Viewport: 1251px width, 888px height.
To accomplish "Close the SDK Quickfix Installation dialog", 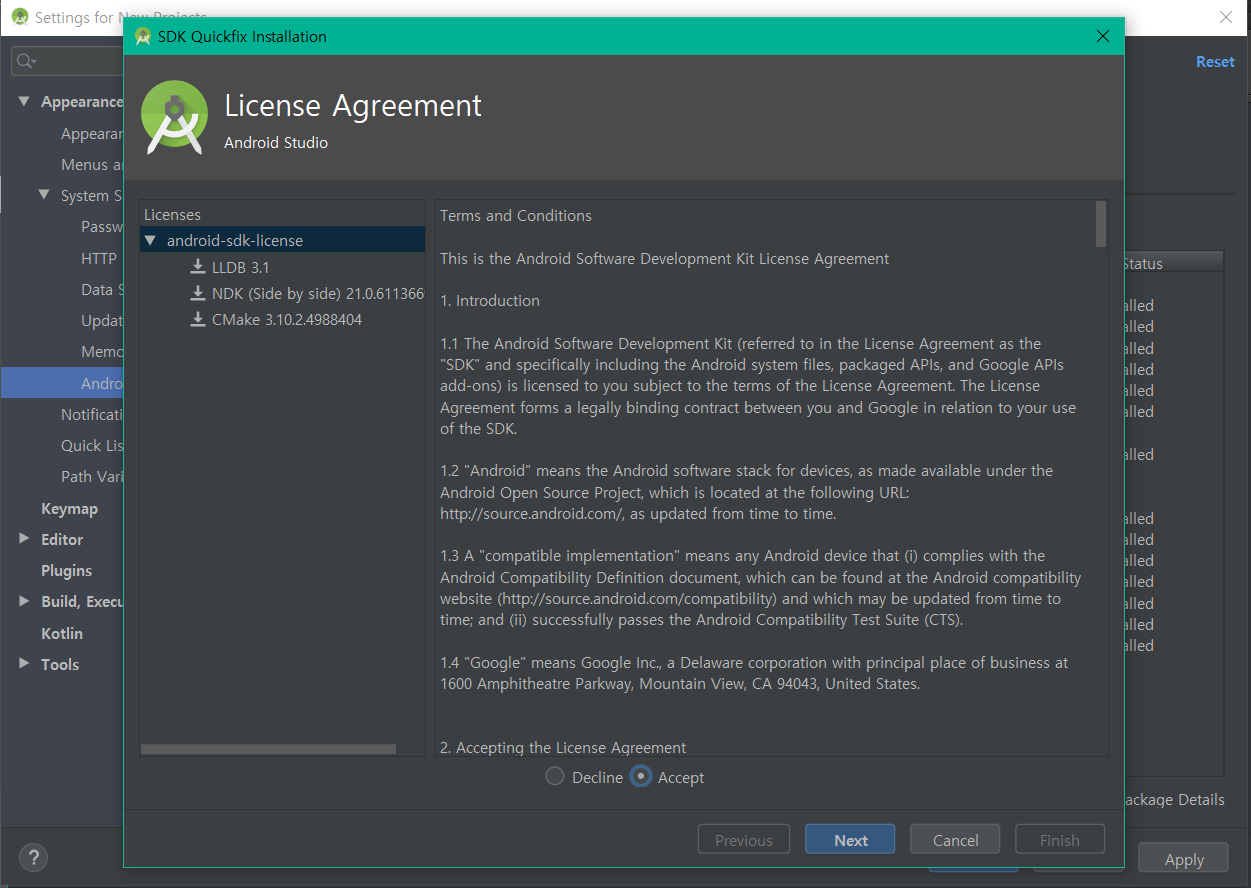I will tap(1103, 36).
